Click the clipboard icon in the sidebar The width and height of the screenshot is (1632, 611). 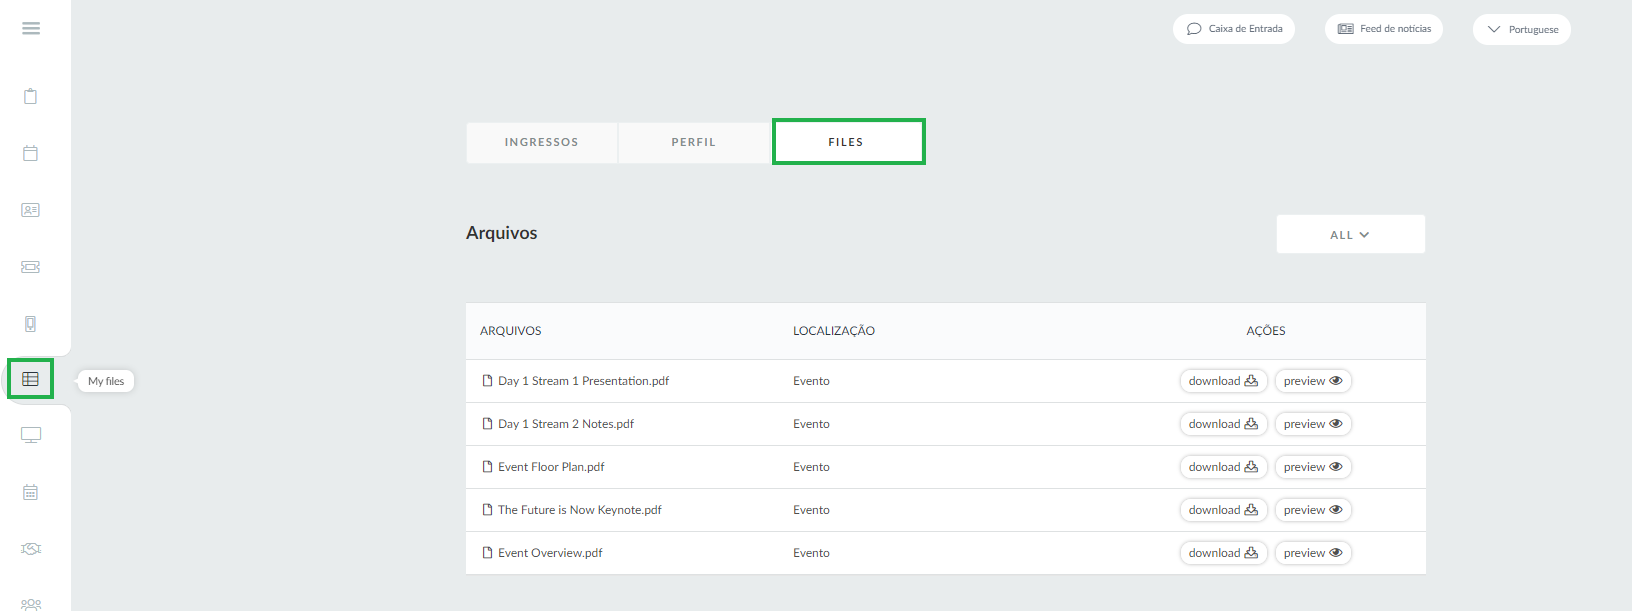[31, 96]
